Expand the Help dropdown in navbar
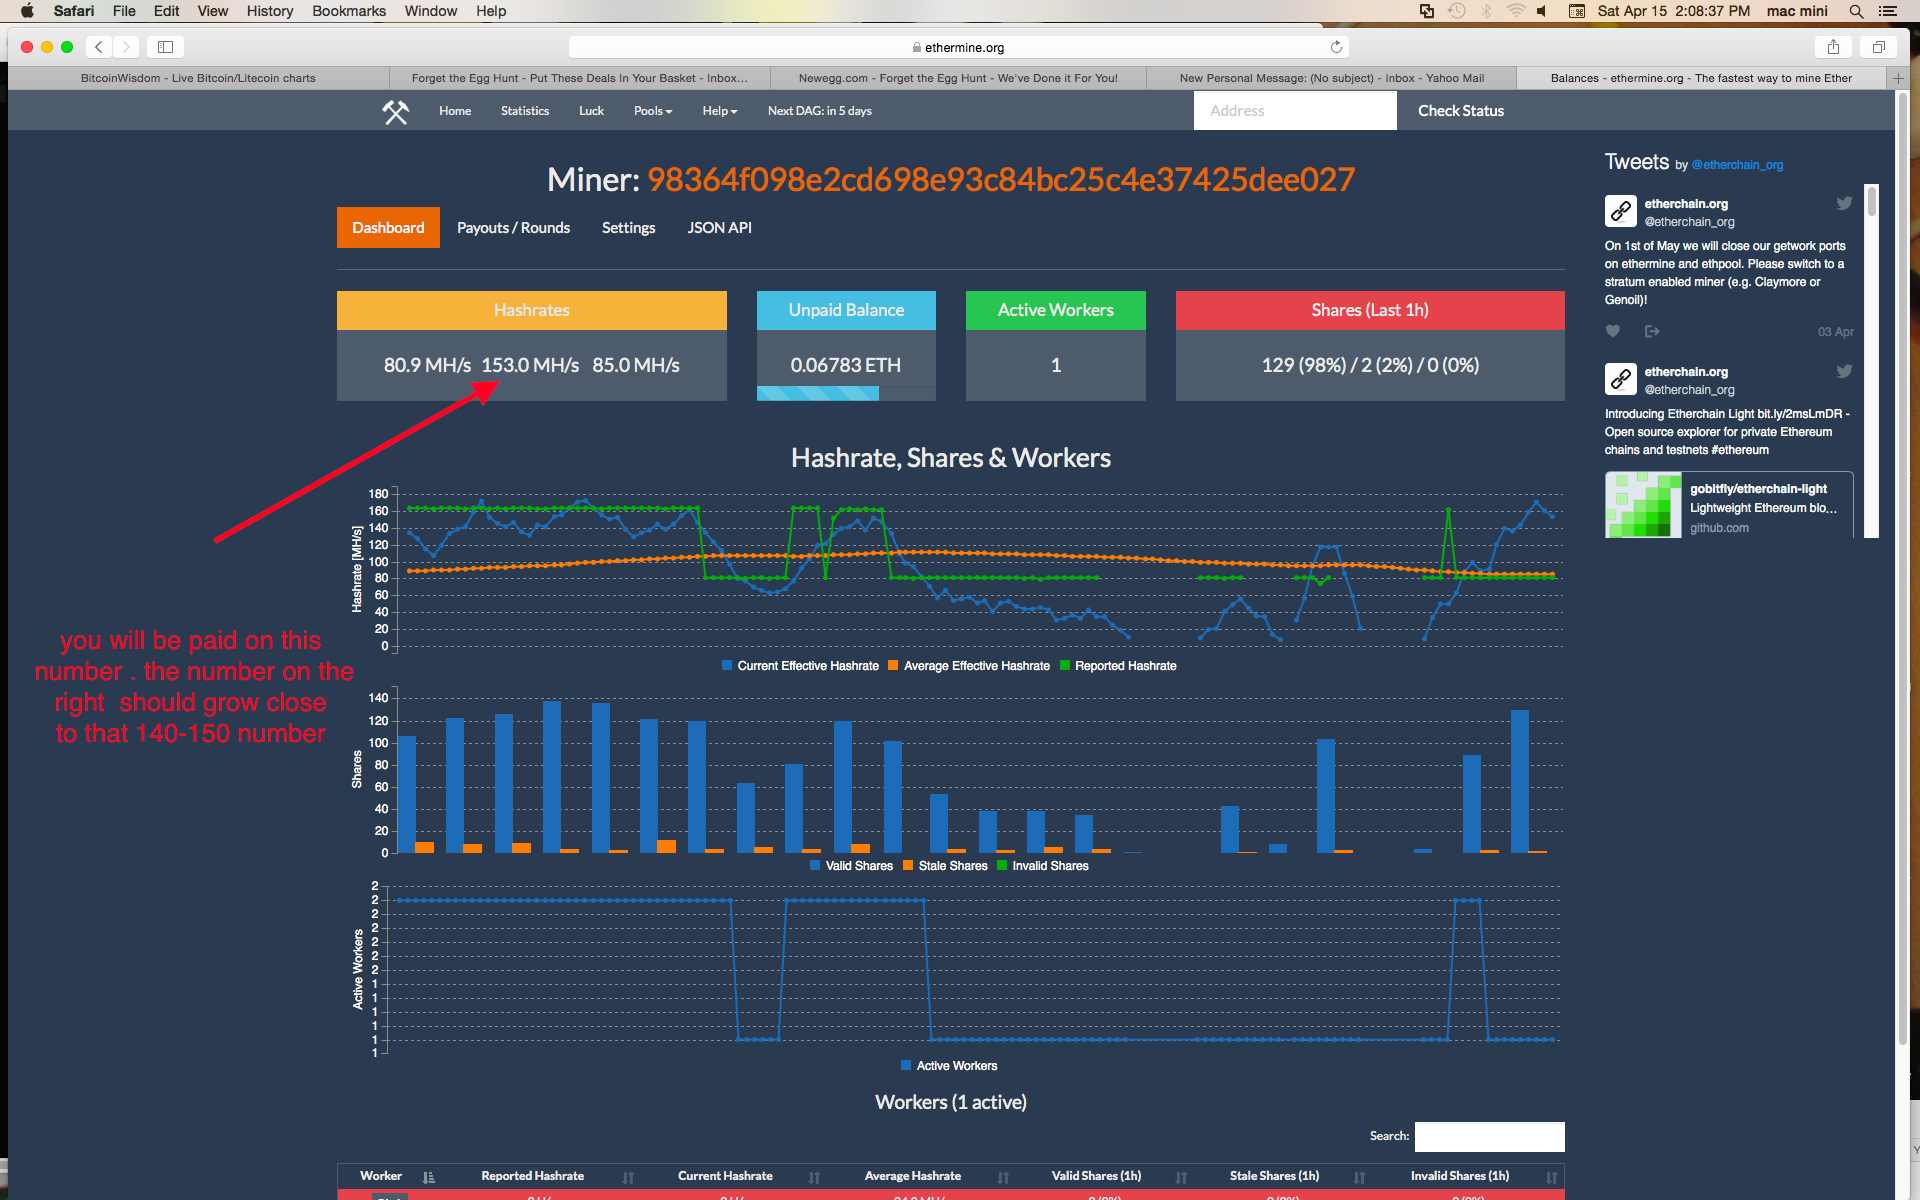This screenshot has height=1200, width=1920. click(720, 111)
